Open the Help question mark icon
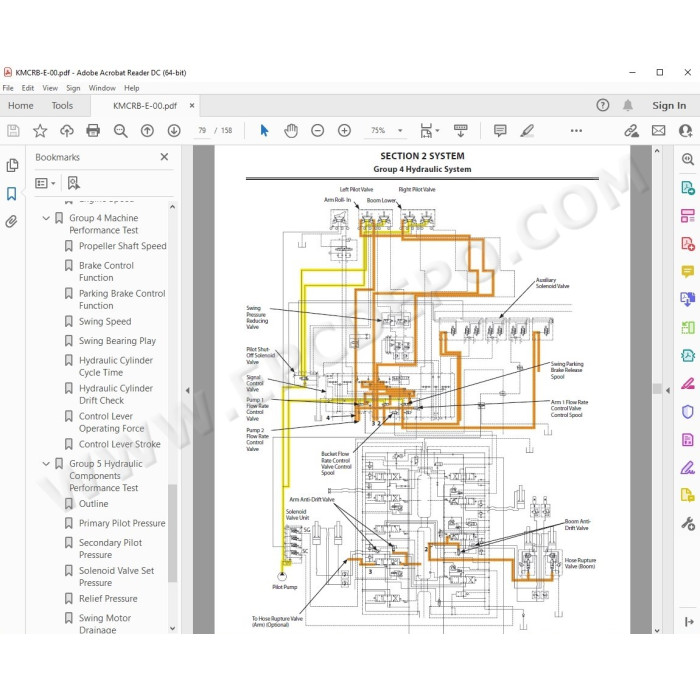 tap(603, 105)
